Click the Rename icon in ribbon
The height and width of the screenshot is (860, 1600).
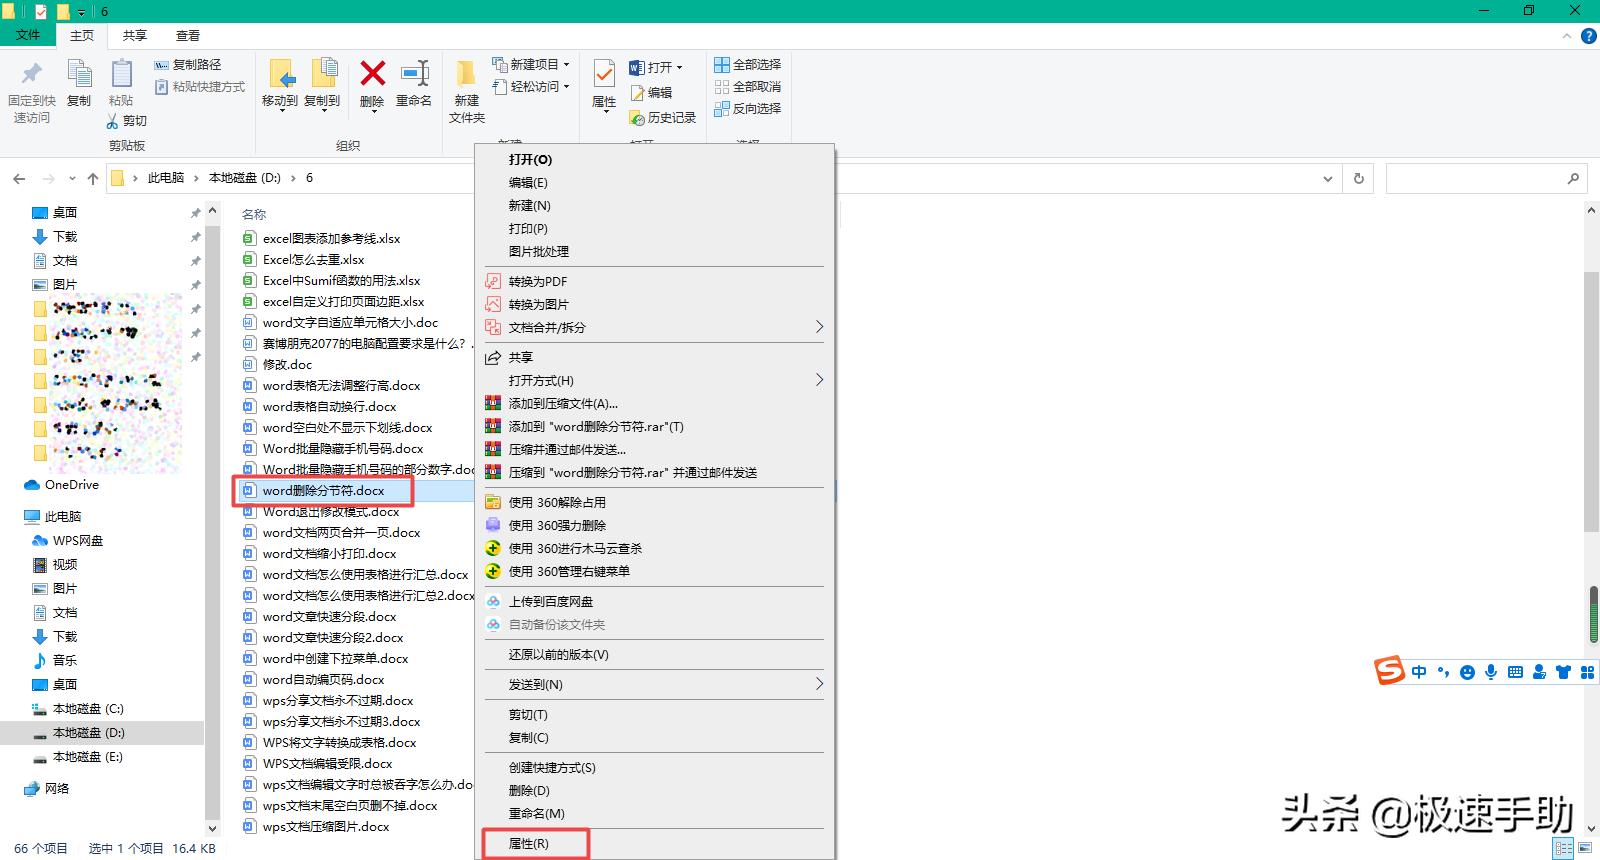[414, 73]
